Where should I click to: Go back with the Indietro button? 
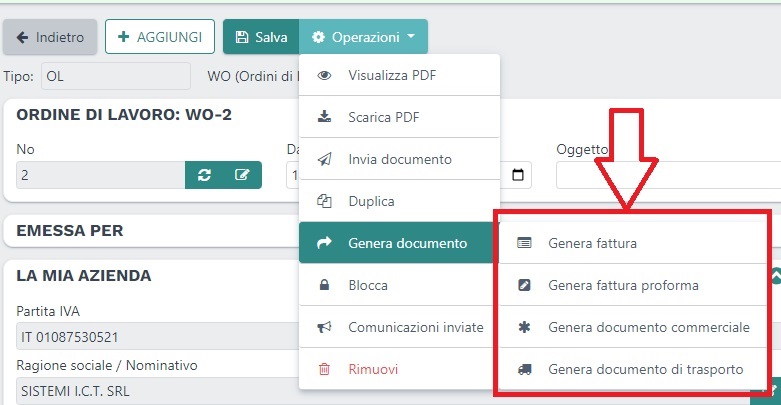(x=50, y=37)
